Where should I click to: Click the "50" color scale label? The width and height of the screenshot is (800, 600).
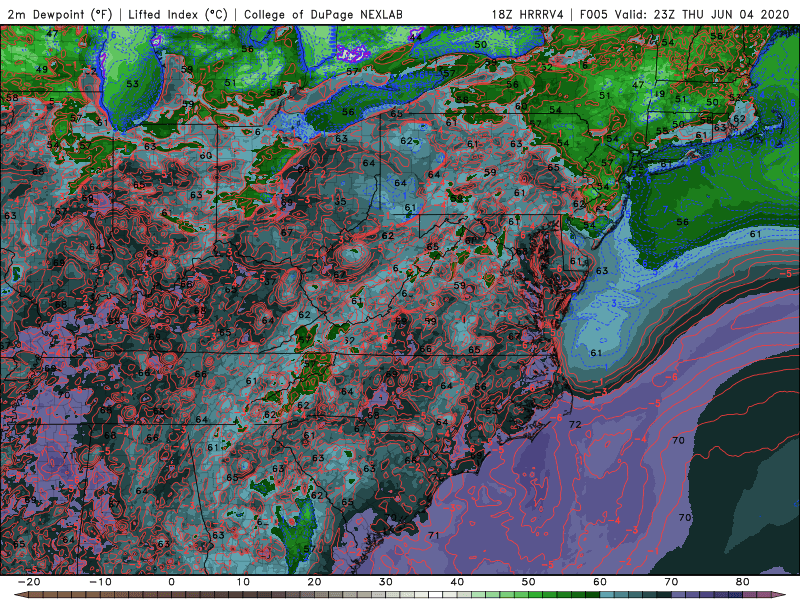click(x=529, y=582)
